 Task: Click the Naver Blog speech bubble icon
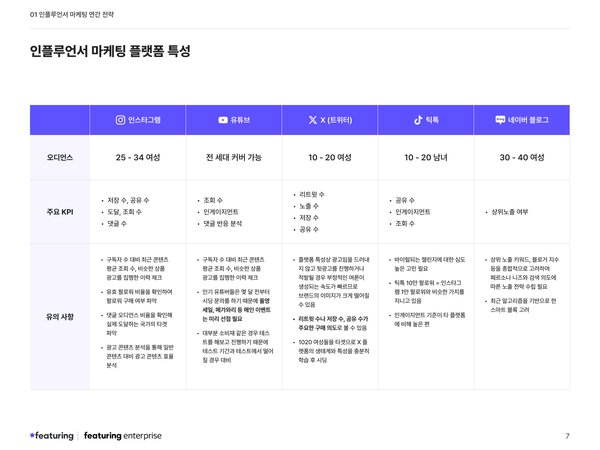click(x=500, y=120)
